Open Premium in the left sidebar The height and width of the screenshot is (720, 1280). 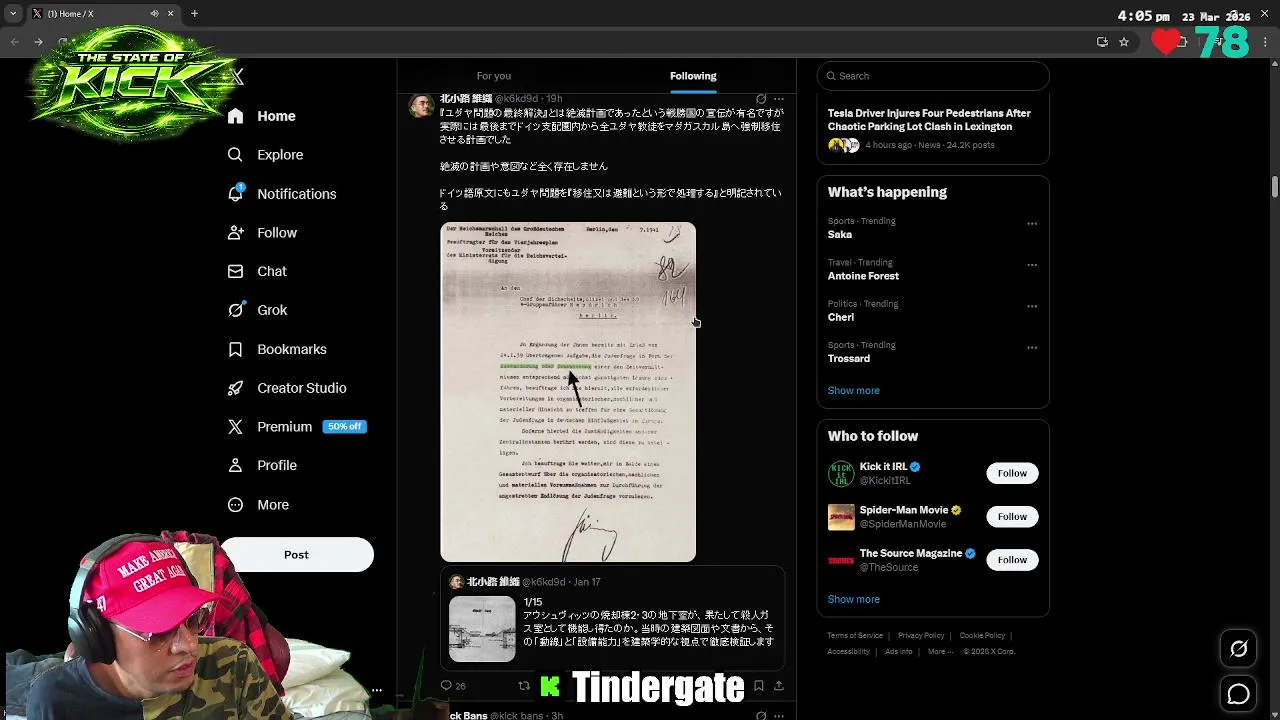click(x=270, y=427)
